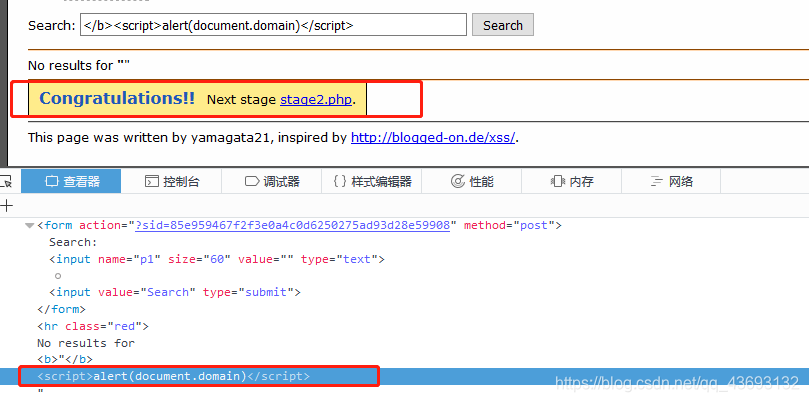This screenshot has height=402, width=809.
Task: Open the blogged-on.de/xss link
Action: (x=433, y=138)
